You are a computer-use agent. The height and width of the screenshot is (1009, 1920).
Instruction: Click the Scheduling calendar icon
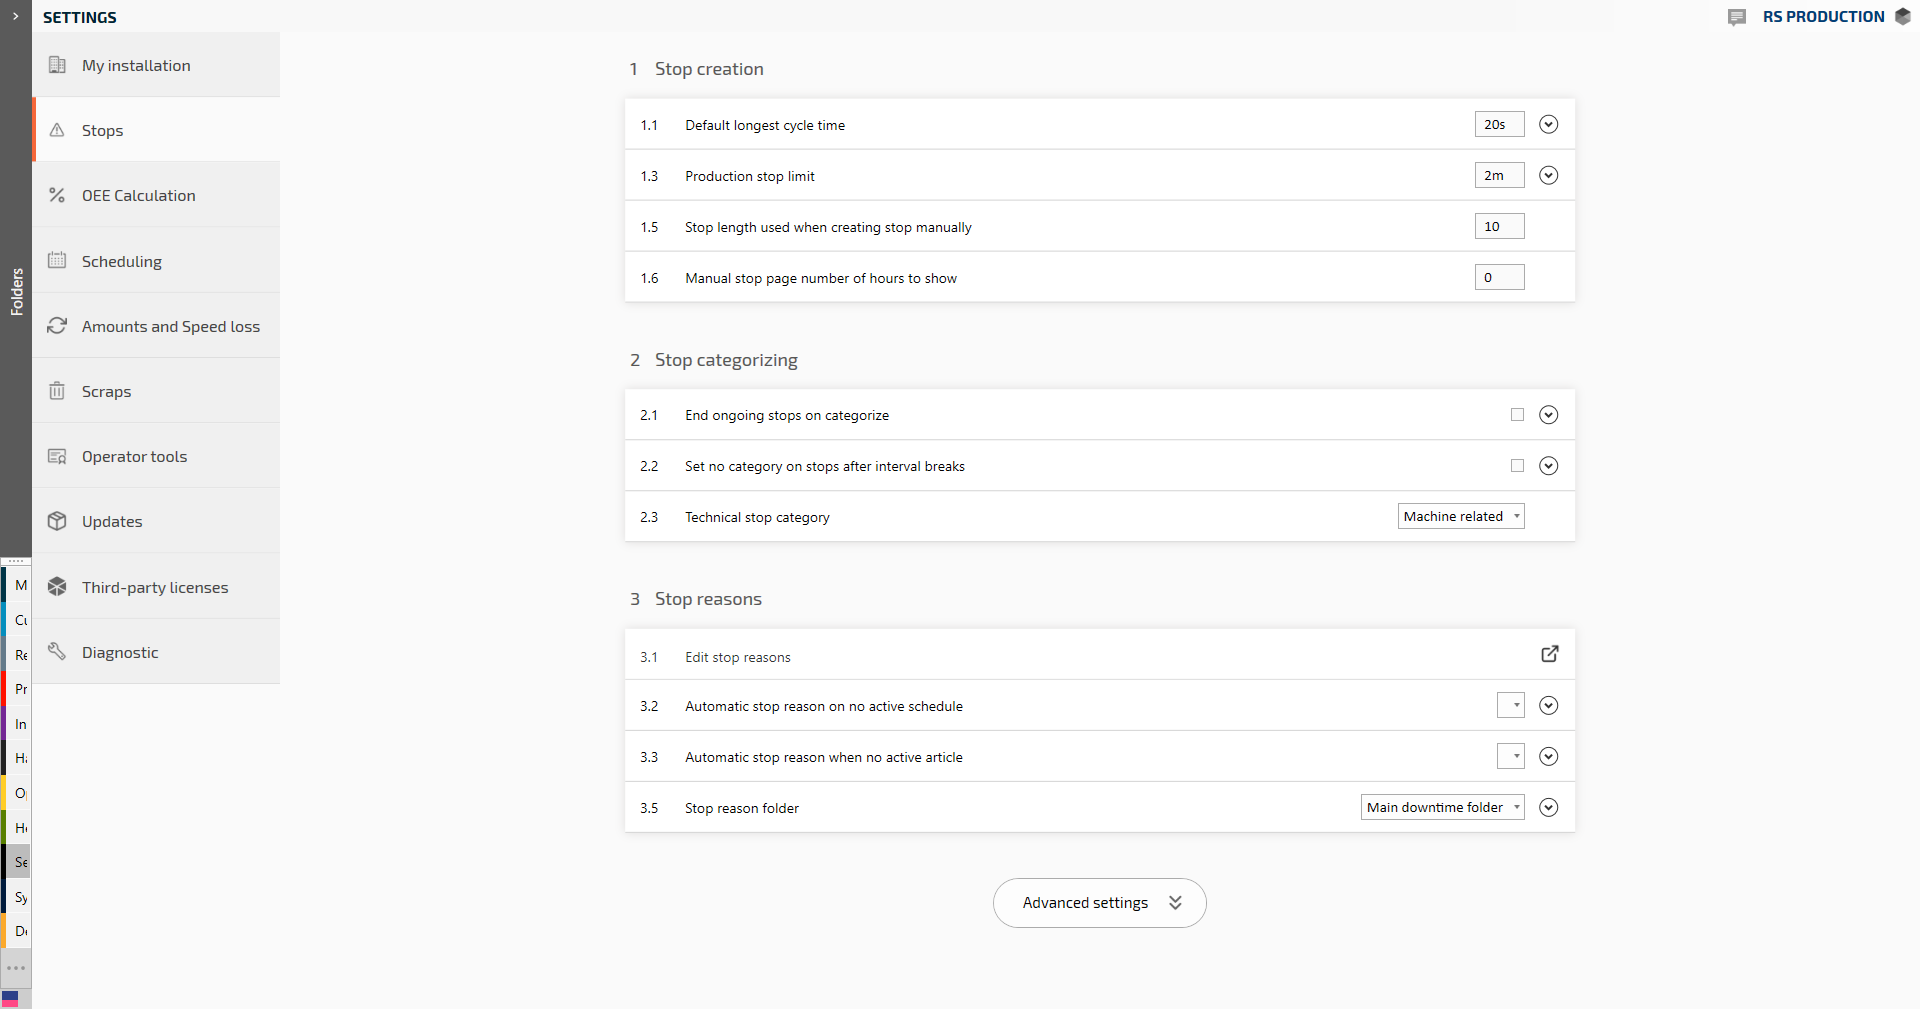(57, 261)
